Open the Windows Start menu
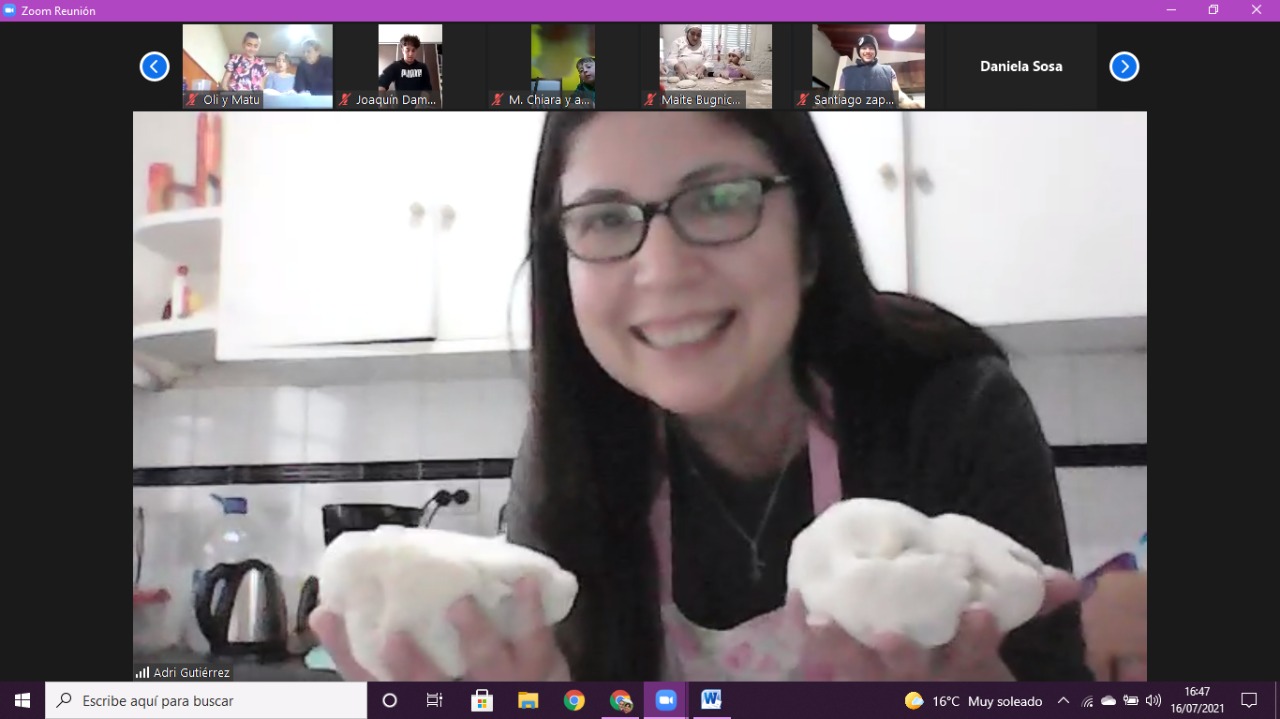1280x719 pixels. pos(22,700)
